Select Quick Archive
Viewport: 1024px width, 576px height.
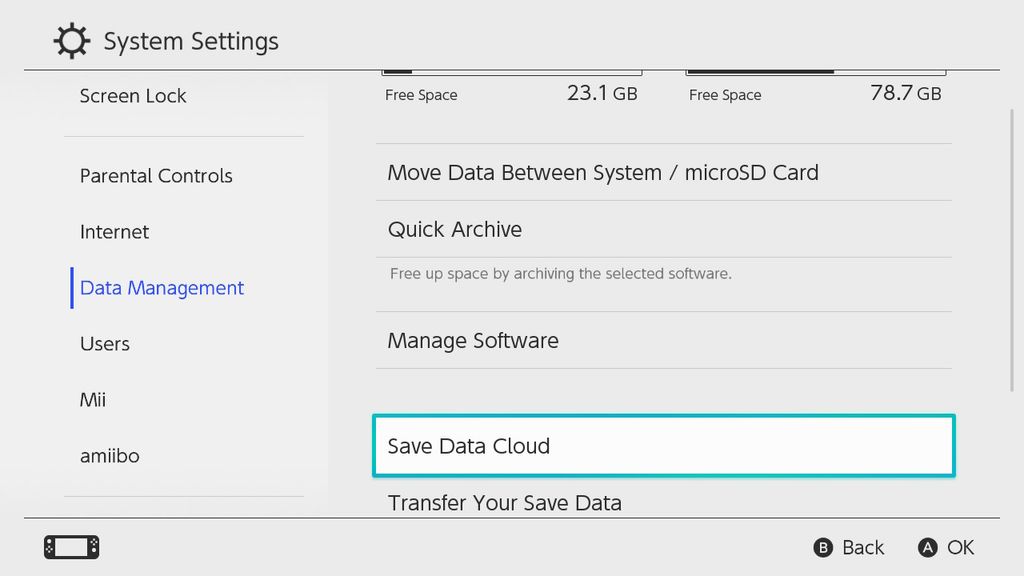click(x=454, y=229)
